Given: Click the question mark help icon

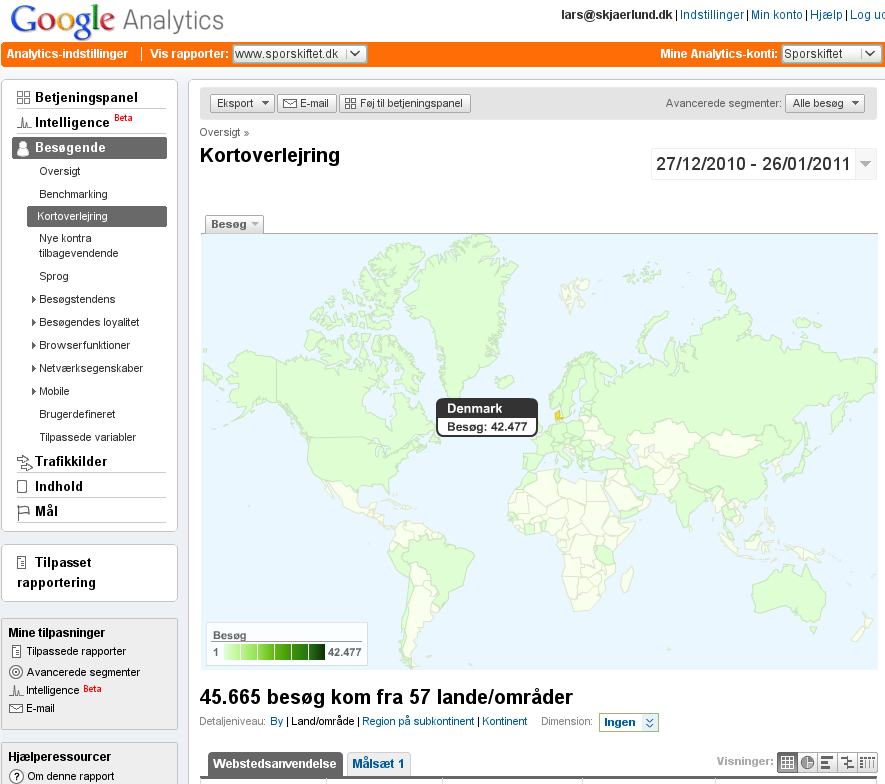Looking at the screenshot, I should pos(17,777).
